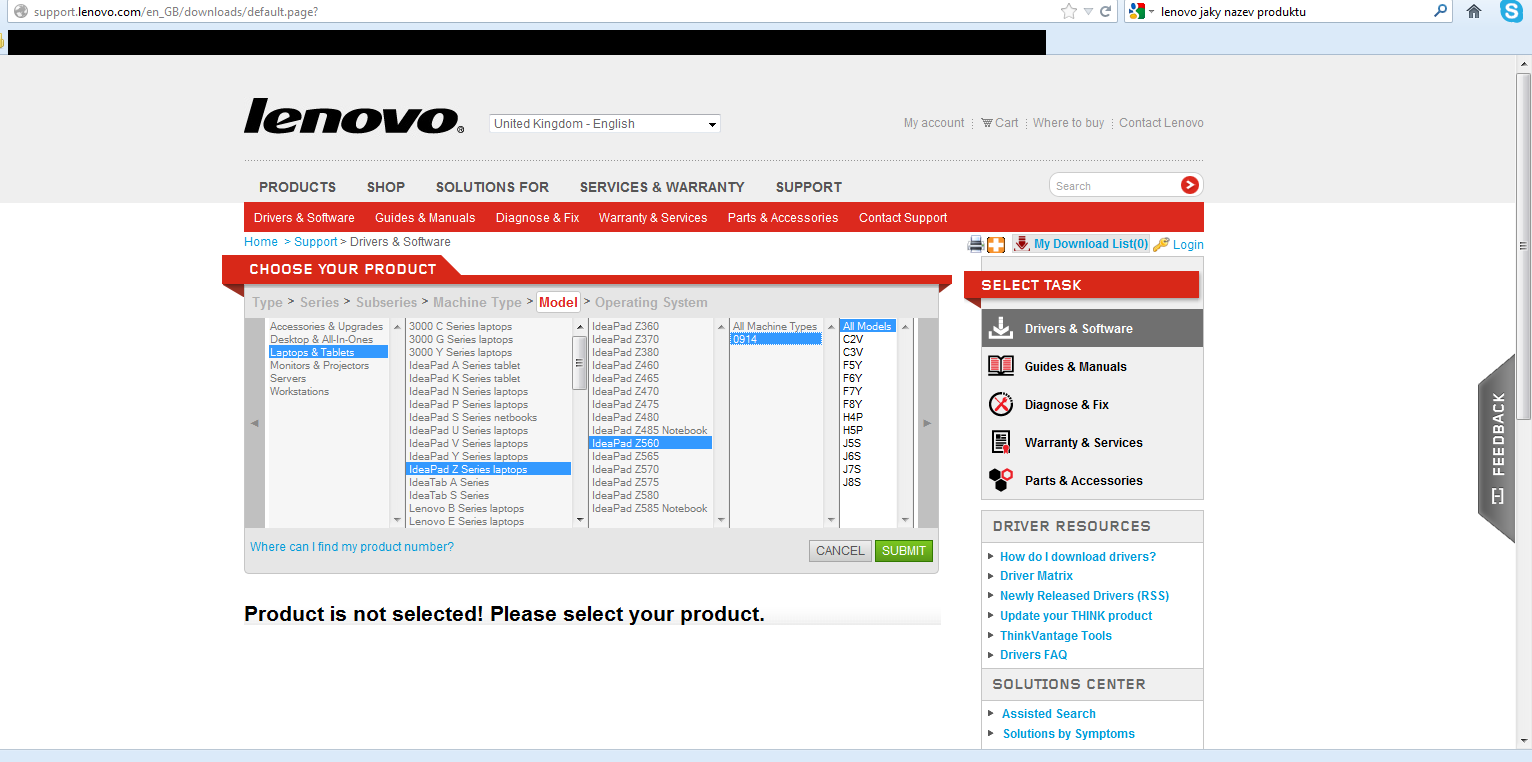The image size is (1532, 762).
Task: Go to browser home page icon
Action: 1474,12
